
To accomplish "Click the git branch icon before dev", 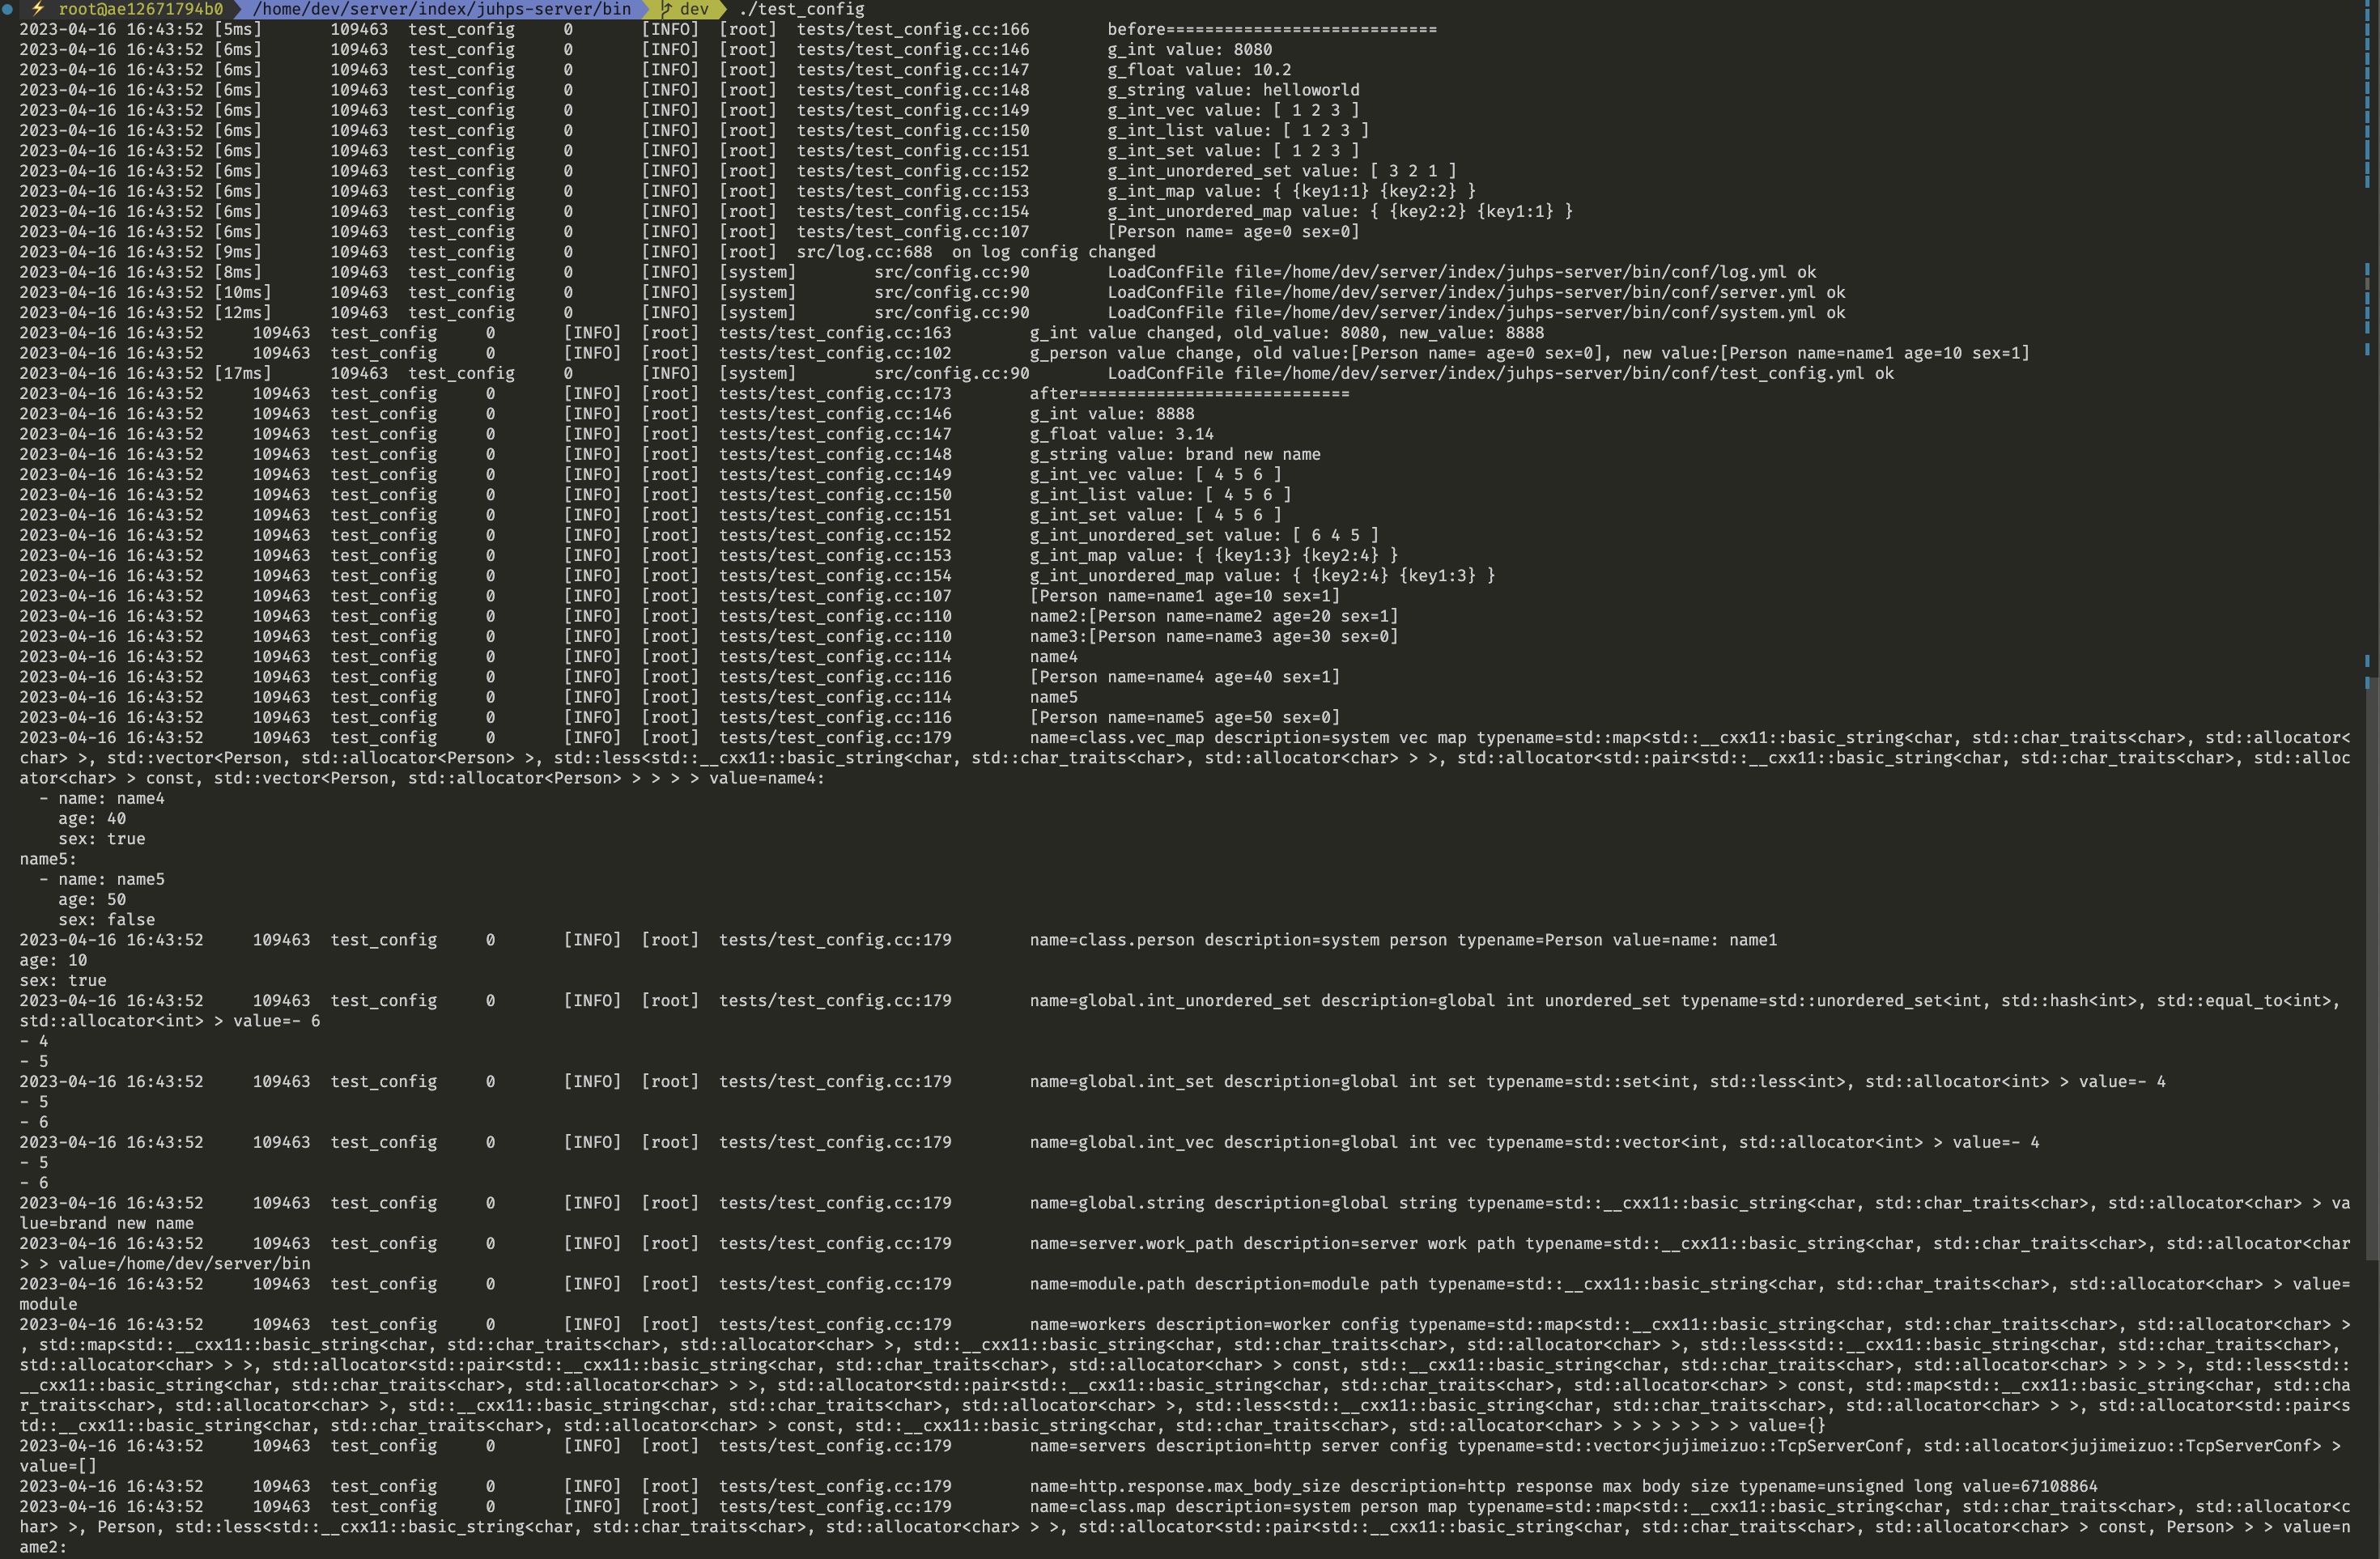I will coord(666,9).
